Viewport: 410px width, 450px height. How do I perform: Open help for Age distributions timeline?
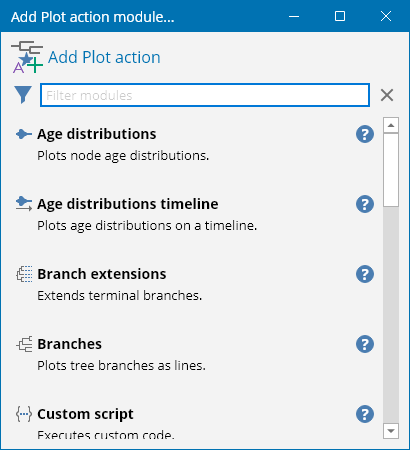[365, 204]
